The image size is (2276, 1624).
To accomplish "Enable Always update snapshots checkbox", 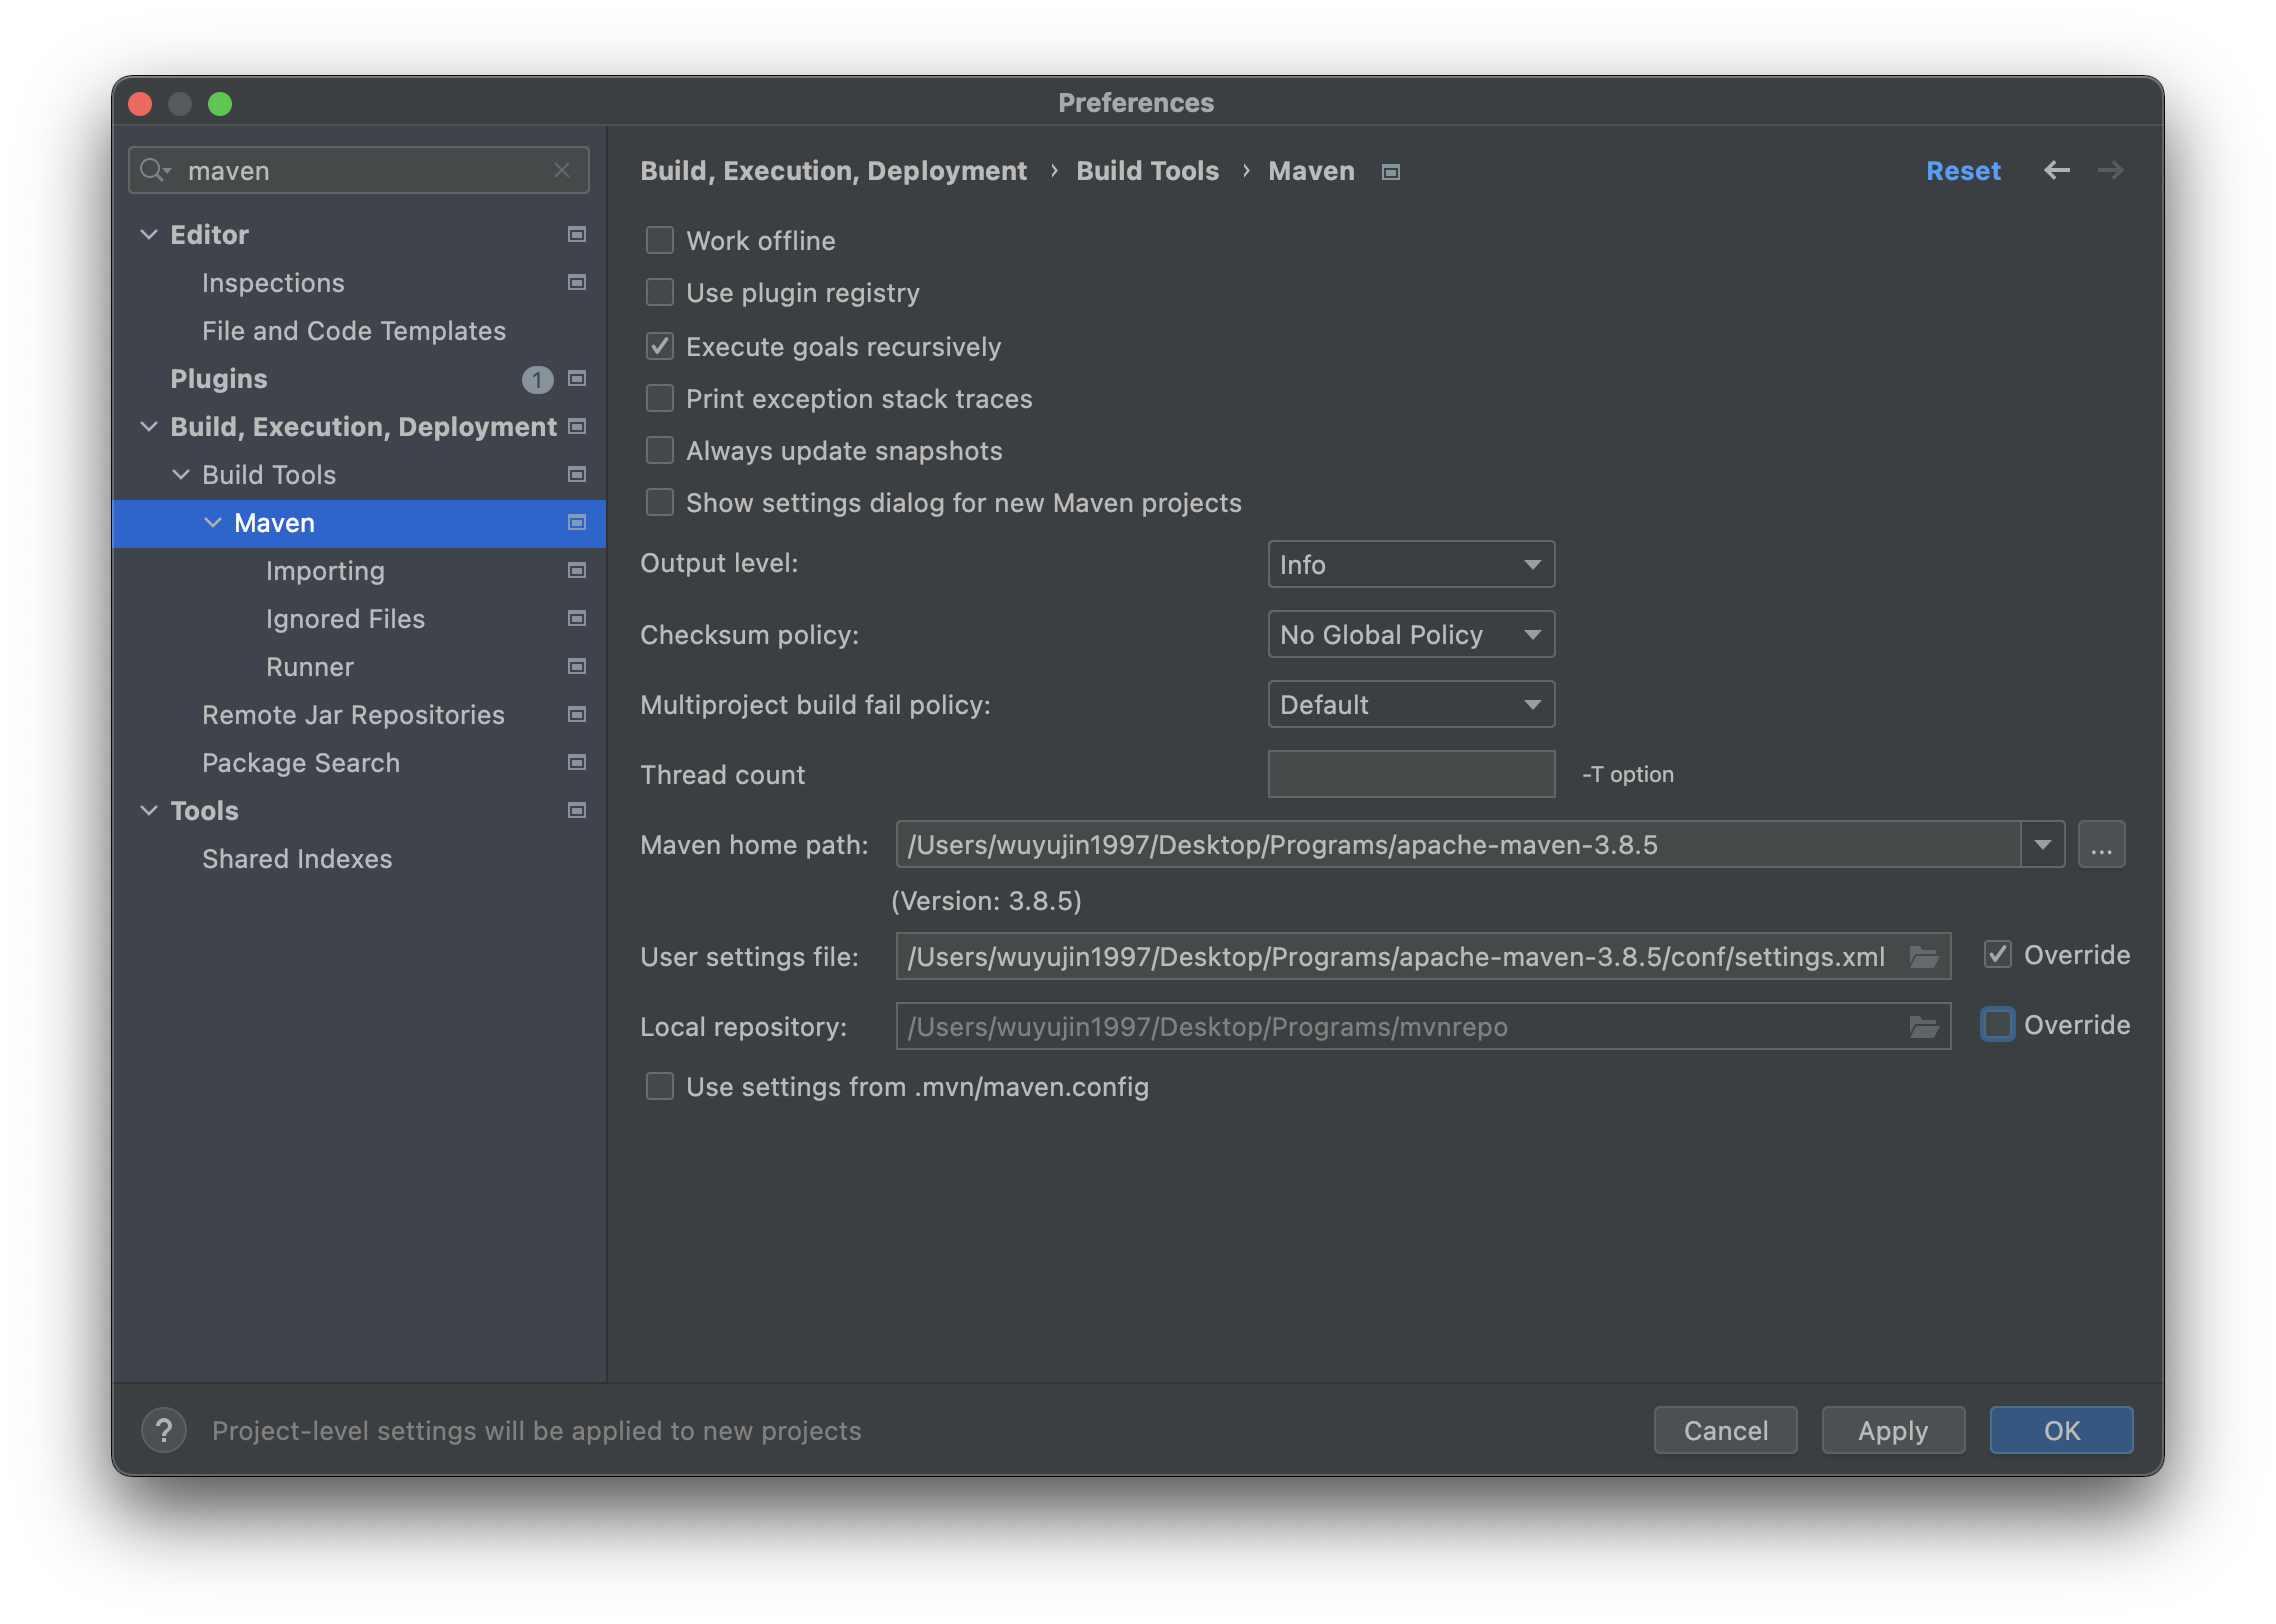I will 657,450.
